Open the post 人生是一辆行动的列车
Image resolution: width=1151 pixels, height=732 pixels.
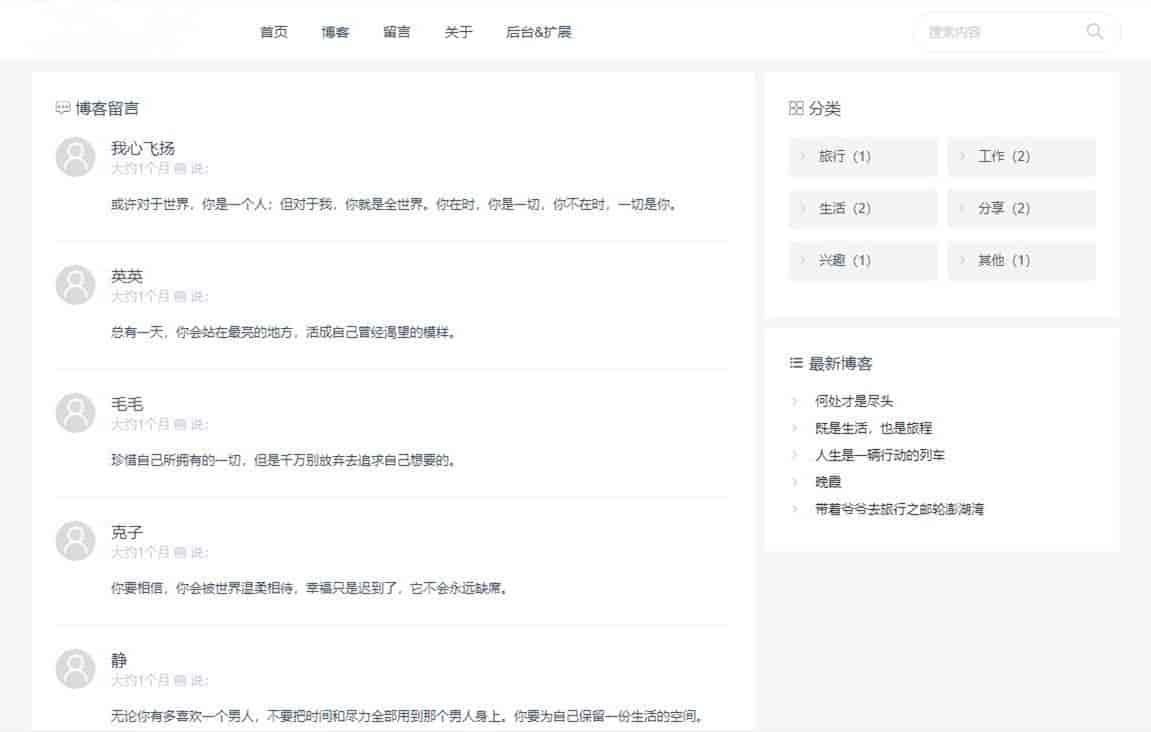pos(880,455)
